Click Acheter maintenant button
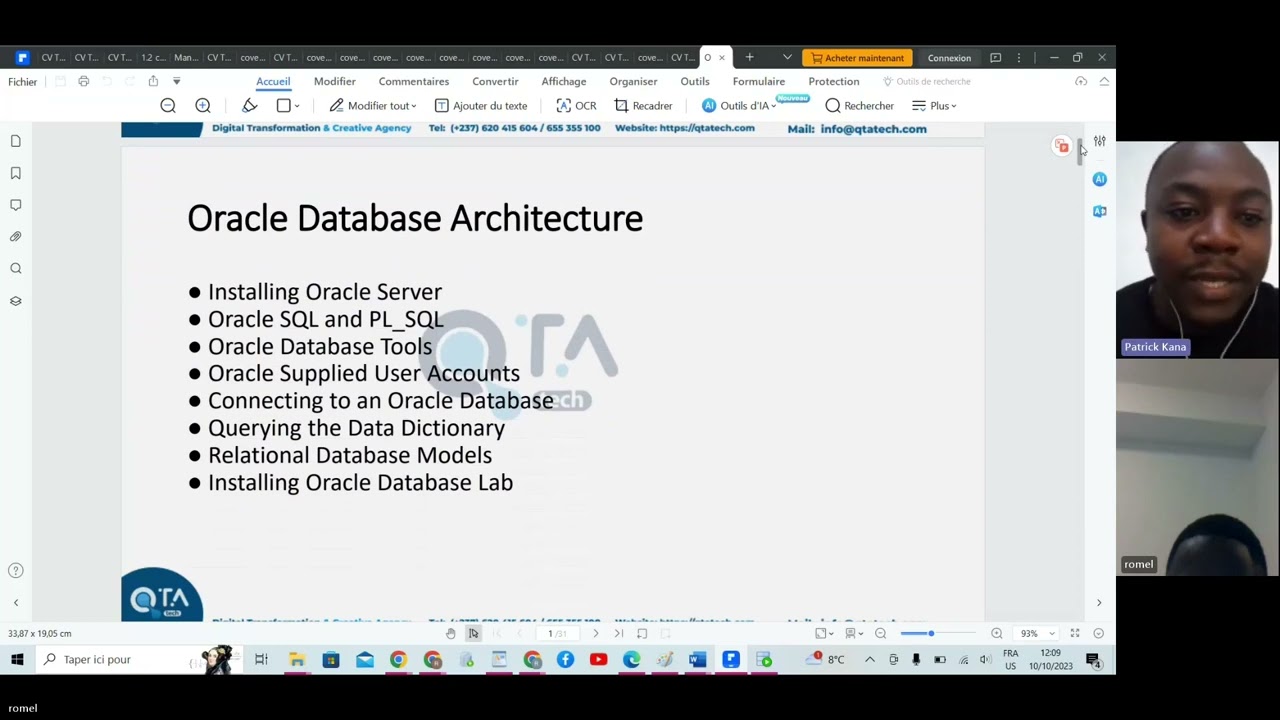Image resolution: width=1280 pixels, height=720 pixels. [858, 57]
